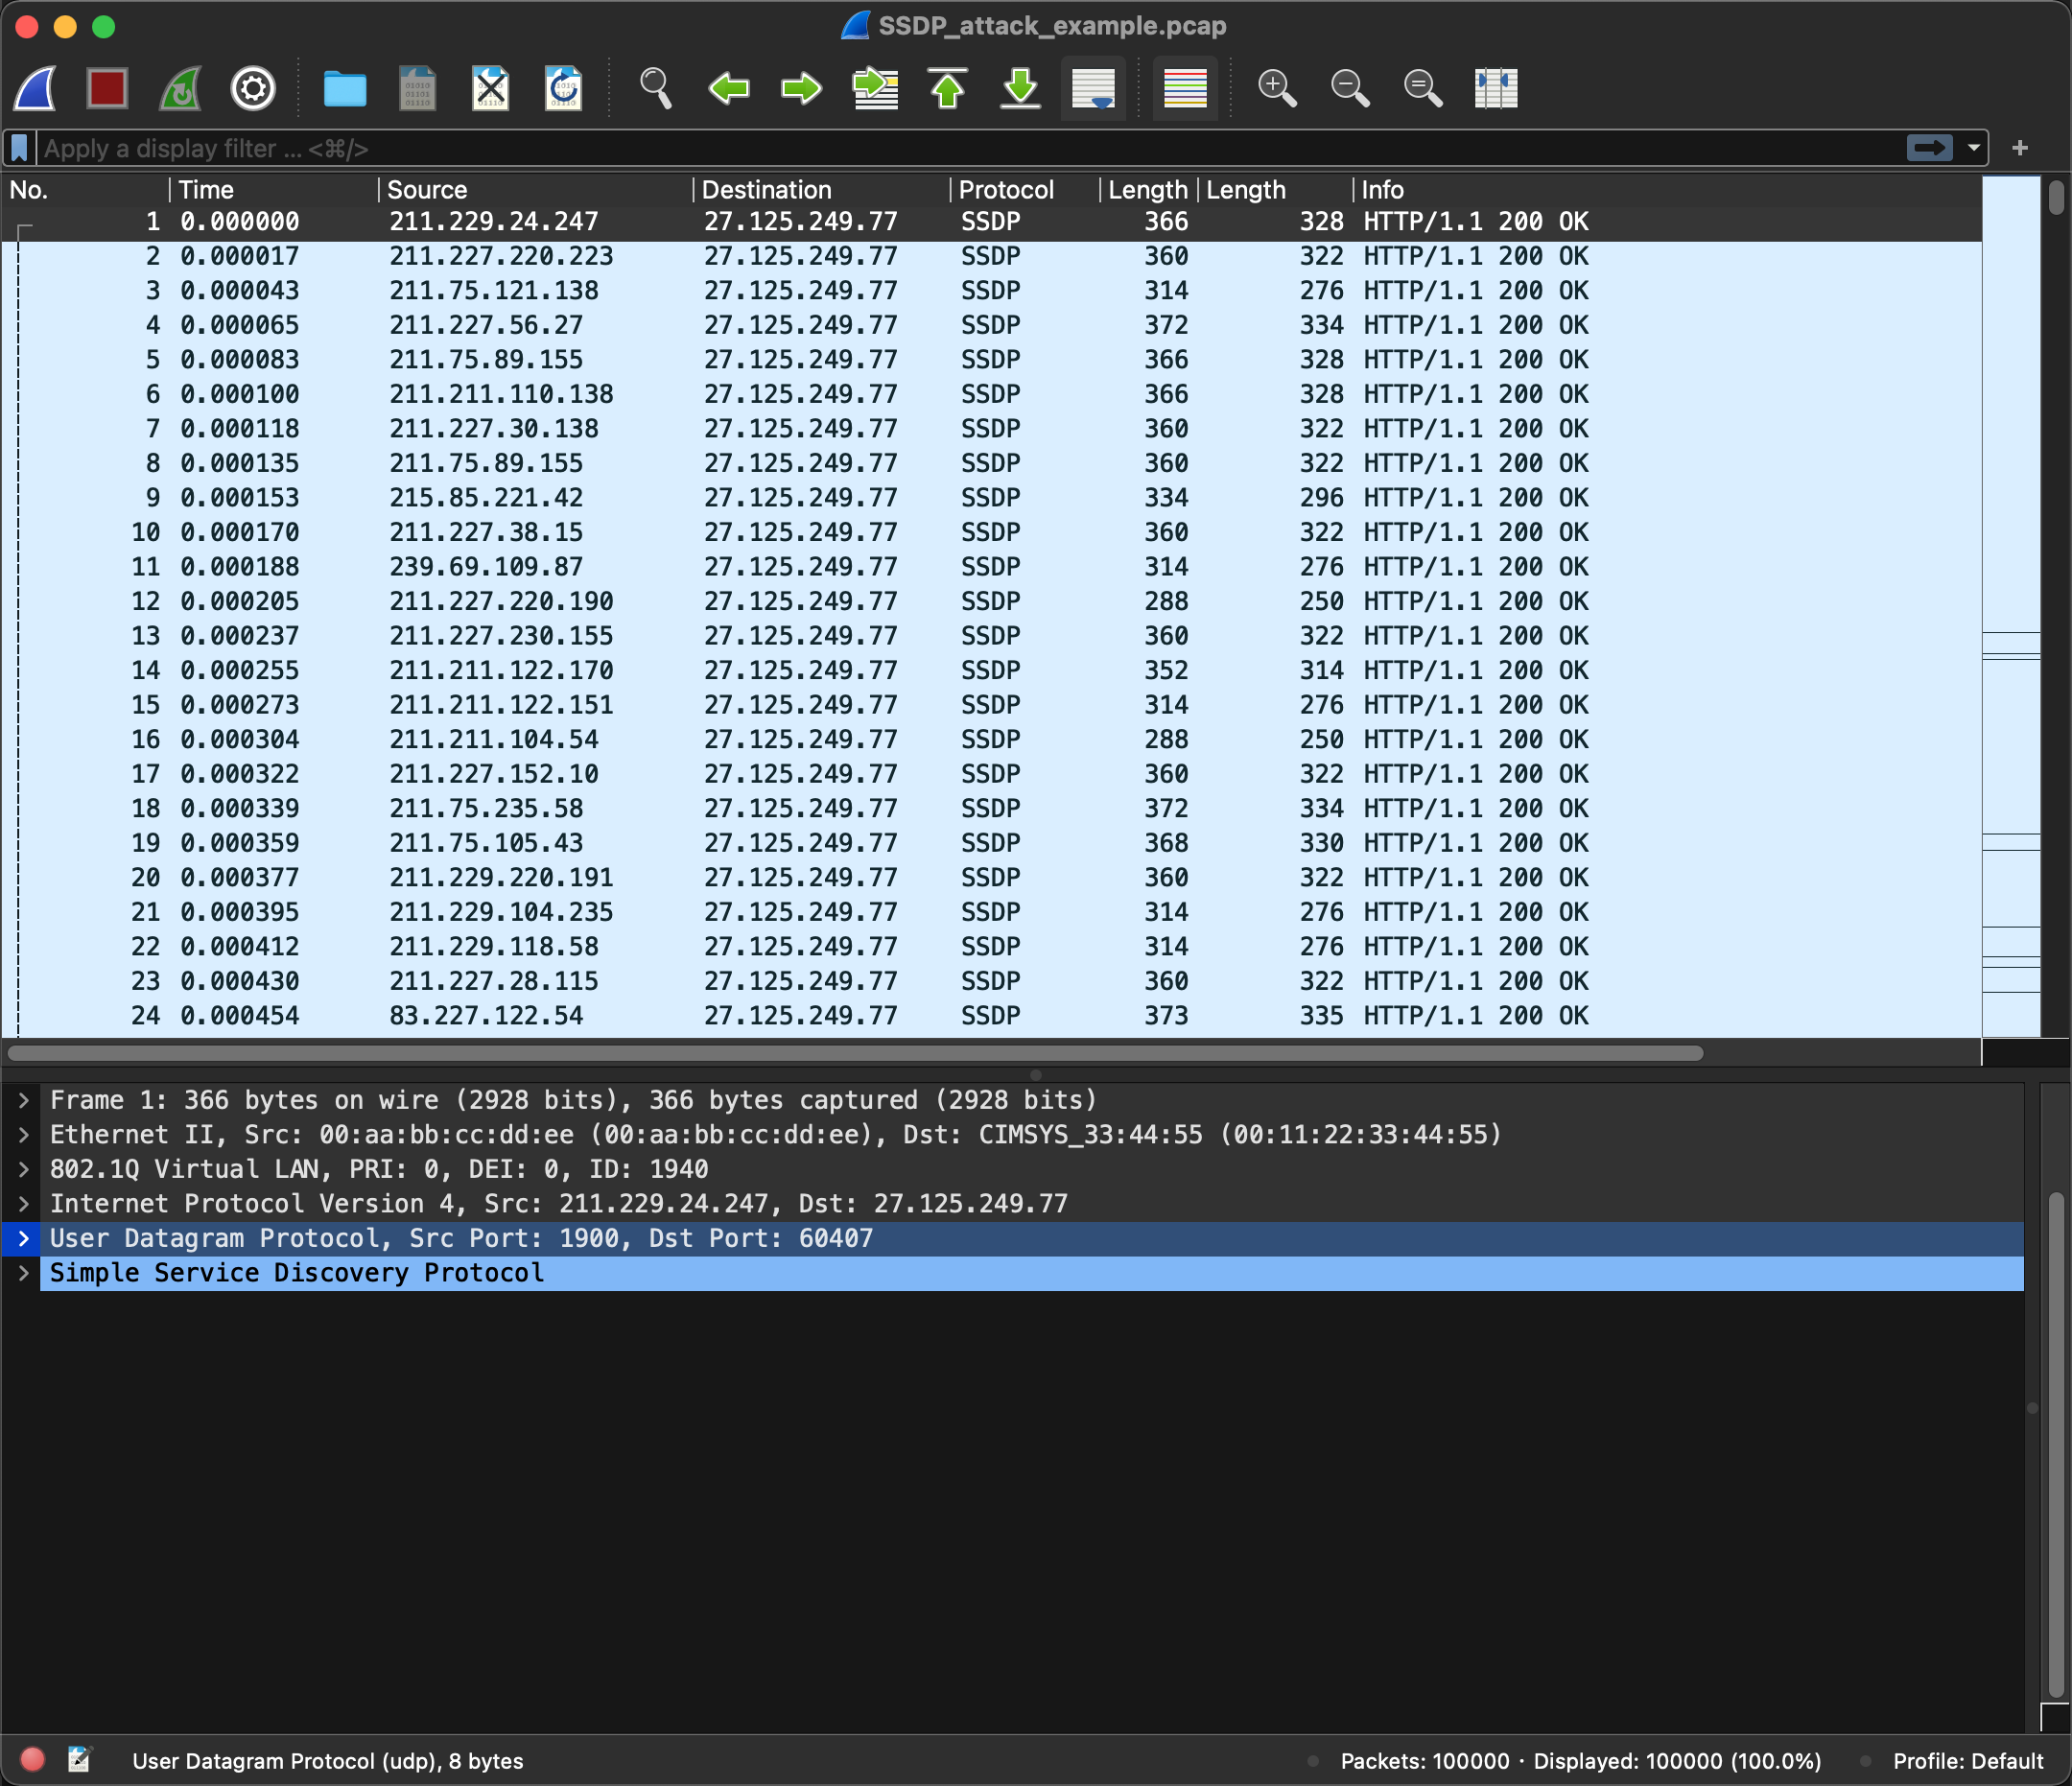Open a capture file with folder icon

(x=345, y=88)
